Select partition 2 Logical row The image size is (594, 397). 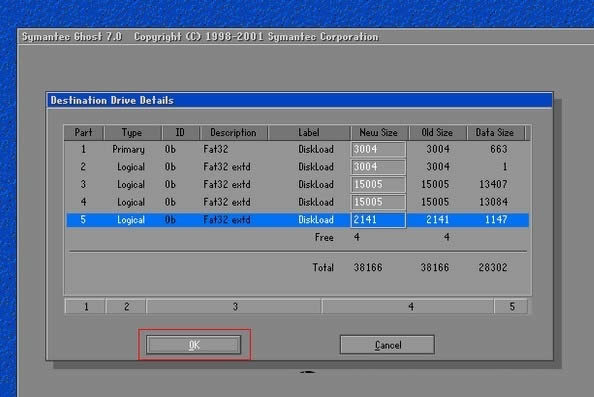(297, 167)
